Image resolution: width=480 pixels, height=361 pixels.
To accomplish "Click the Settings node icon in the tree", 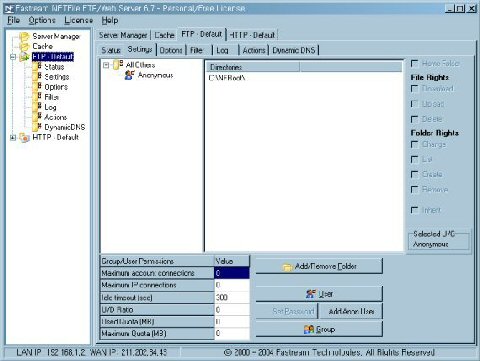I will click(37, 77).
